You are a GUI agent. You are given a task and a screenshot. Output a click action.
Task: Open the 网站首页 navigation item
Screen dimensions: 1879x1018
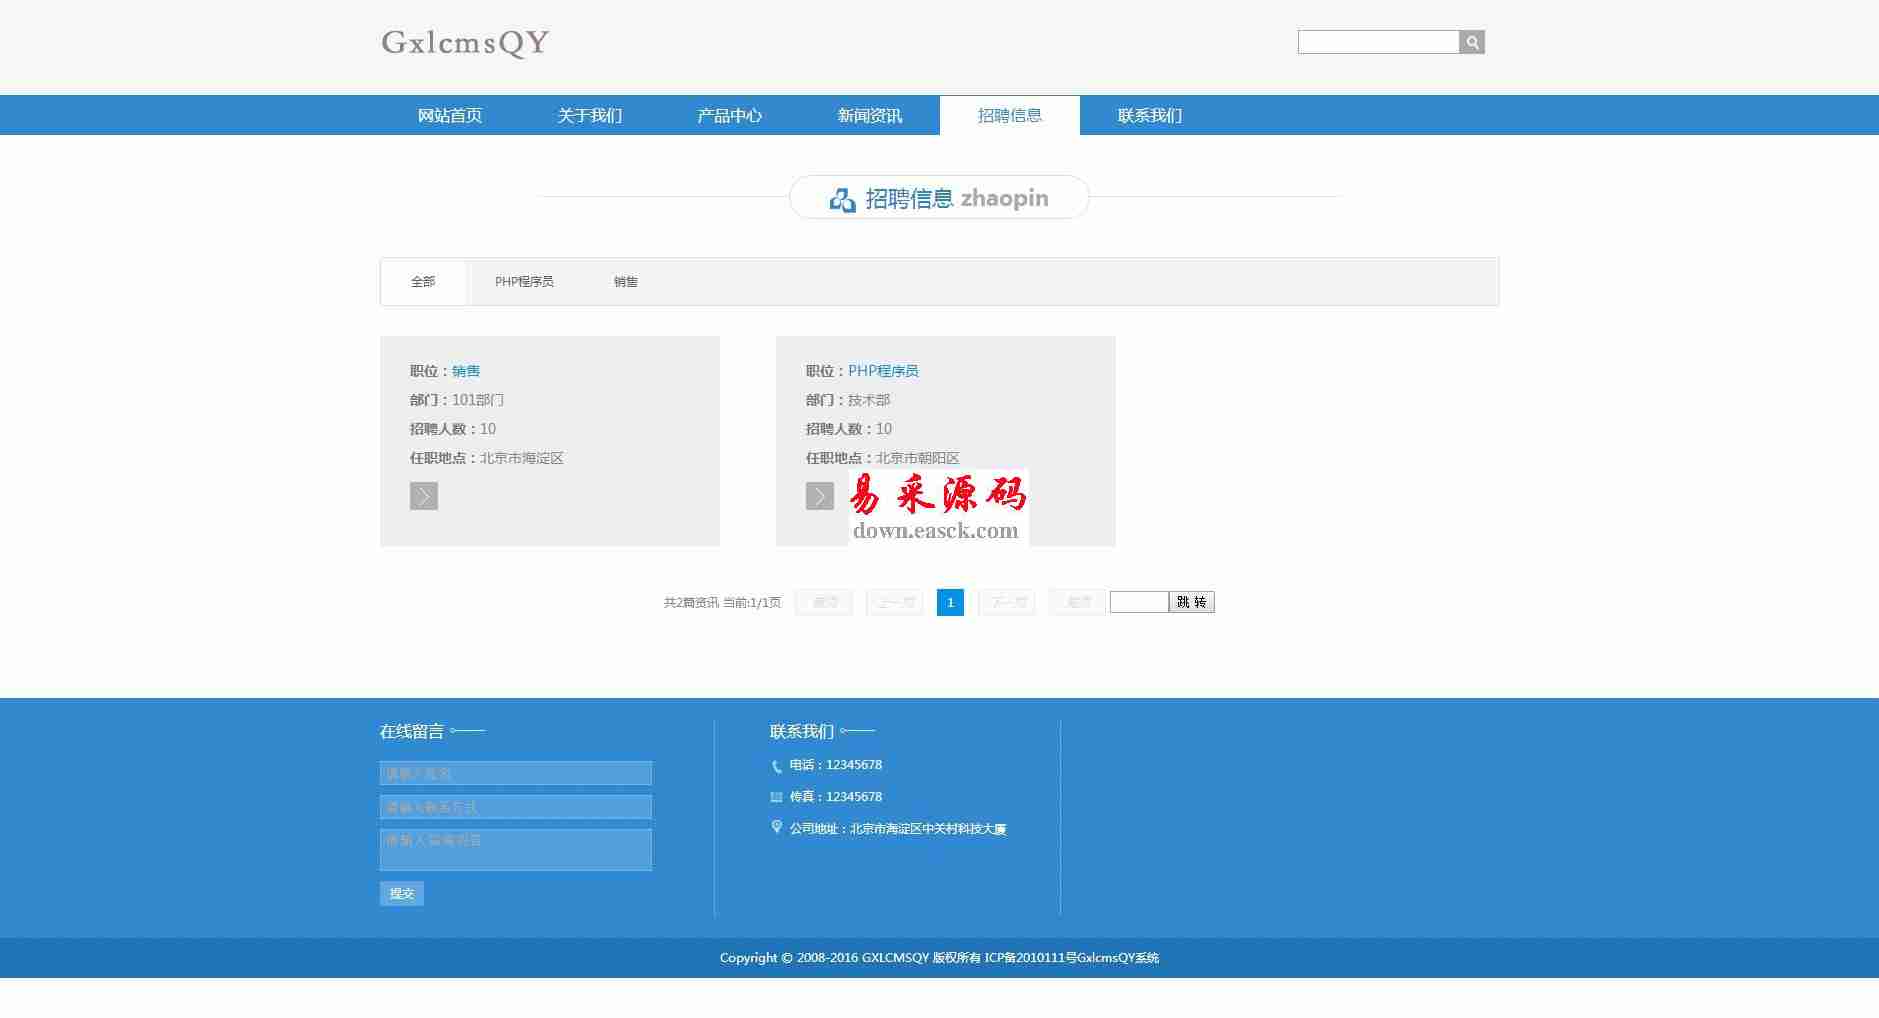coord(450,116)
